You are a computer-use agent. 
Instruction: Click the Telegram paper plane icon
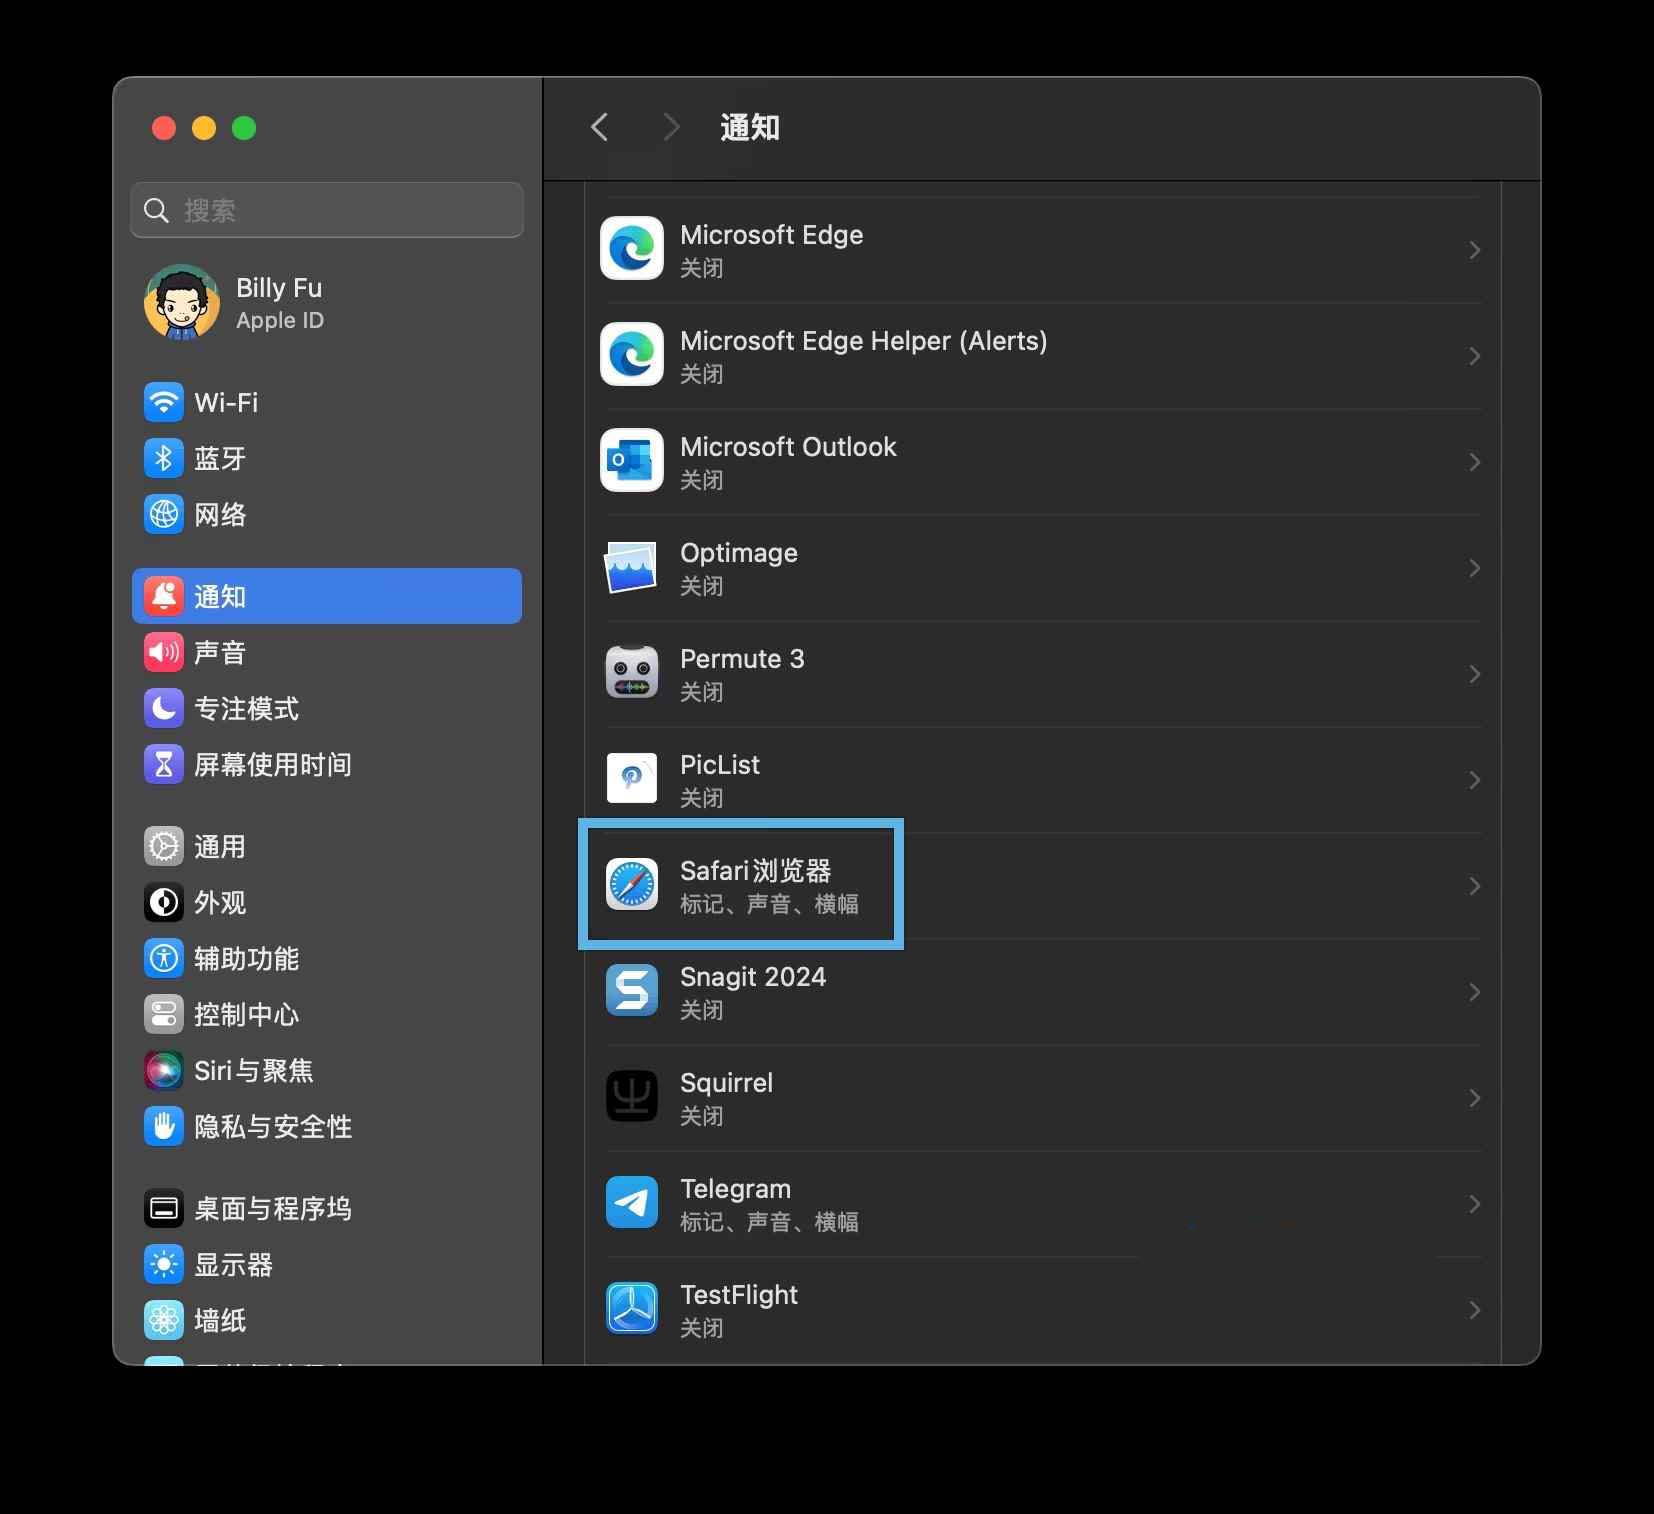click(632, 1203)
